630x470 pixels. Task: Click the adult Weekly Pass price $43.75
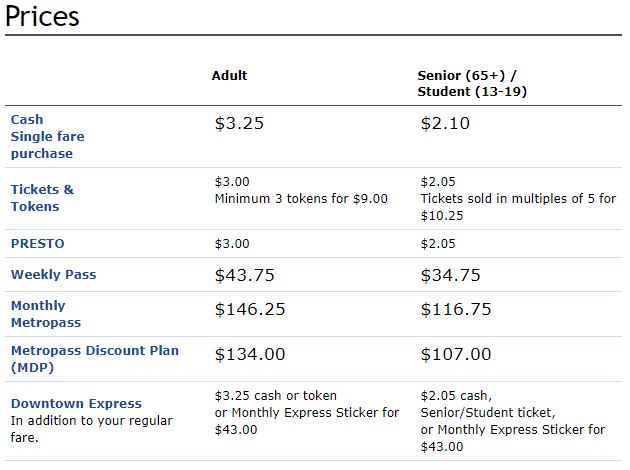point(245,275)
